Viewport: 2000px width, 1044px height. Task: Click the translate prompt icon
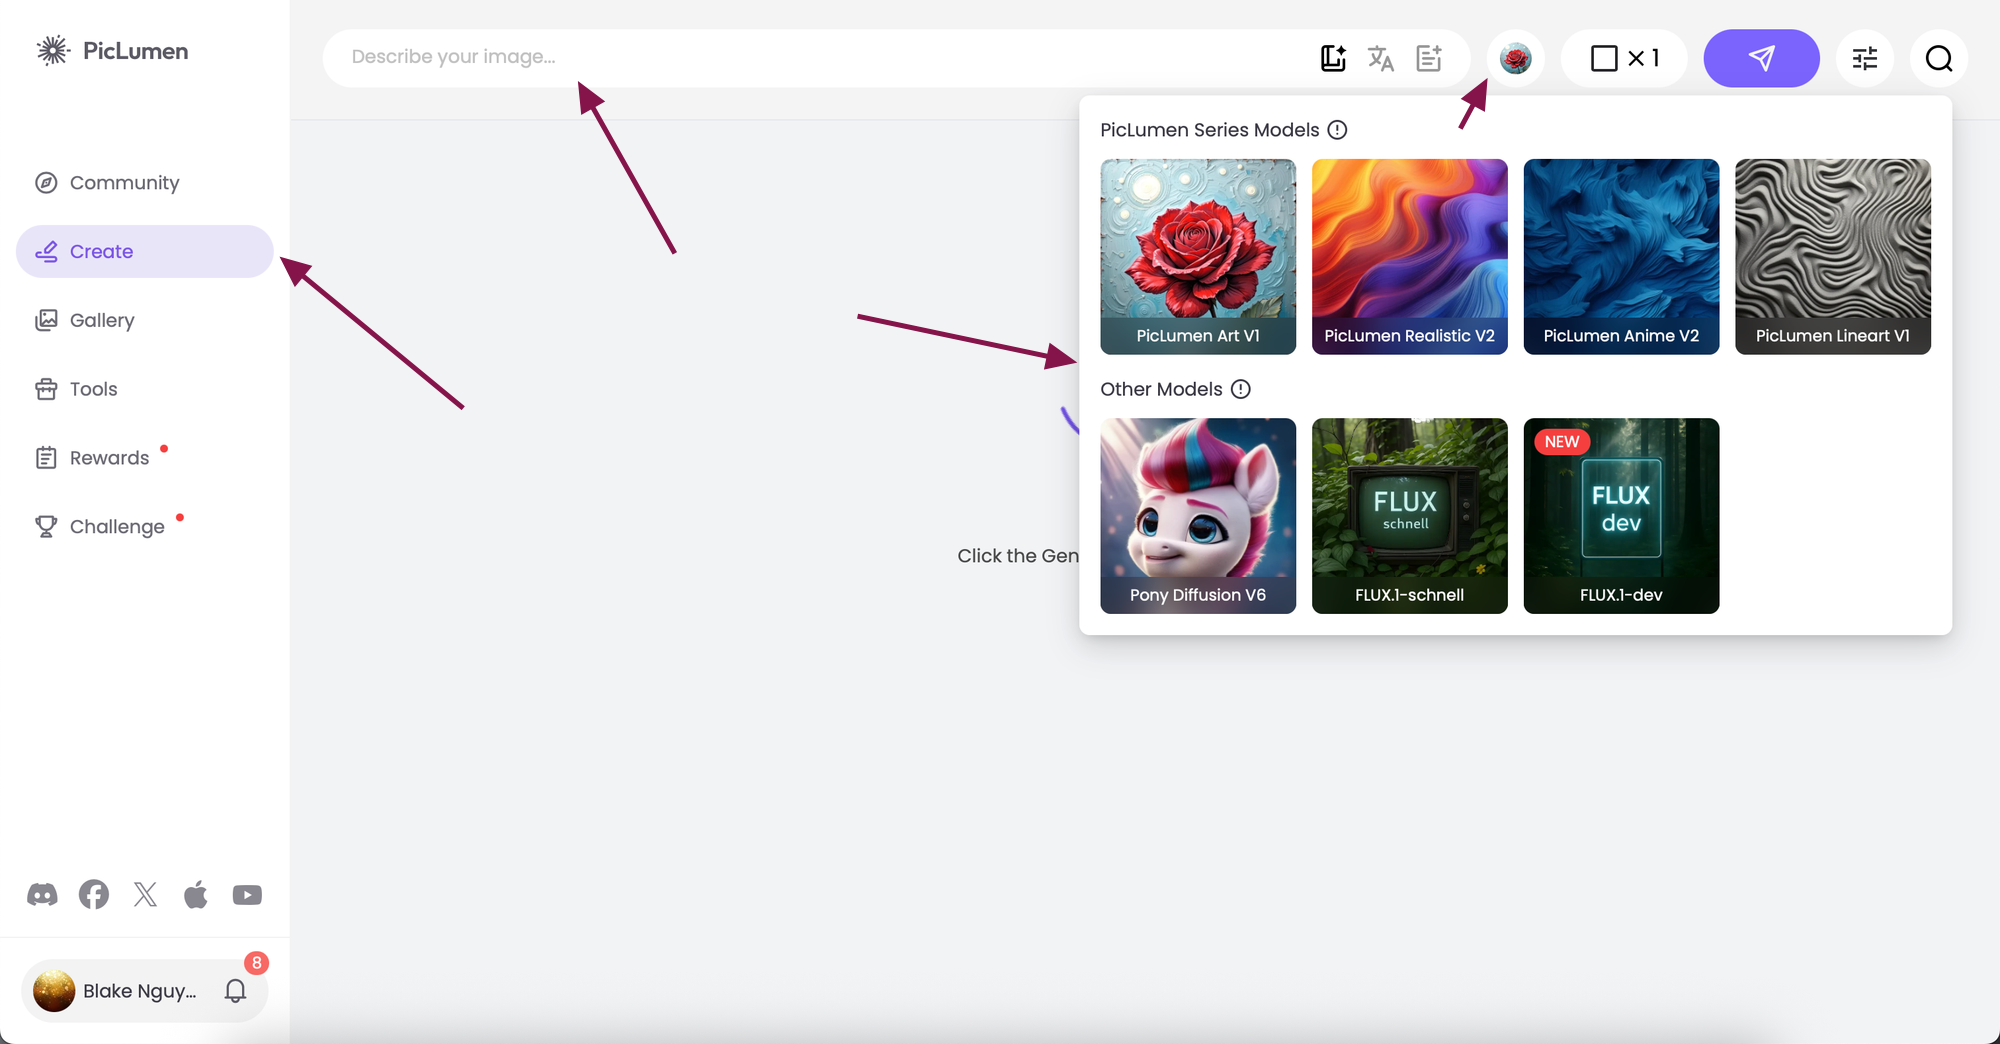point(1381,58)
